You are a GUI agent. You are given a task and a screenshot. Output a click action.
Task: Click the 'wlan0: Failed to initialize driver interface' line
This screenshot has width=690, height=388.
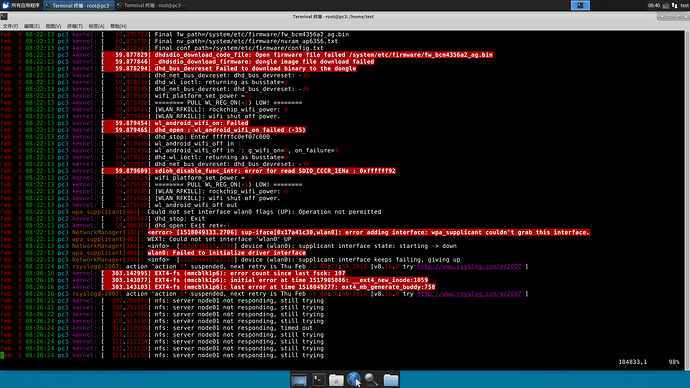point(227,253)
